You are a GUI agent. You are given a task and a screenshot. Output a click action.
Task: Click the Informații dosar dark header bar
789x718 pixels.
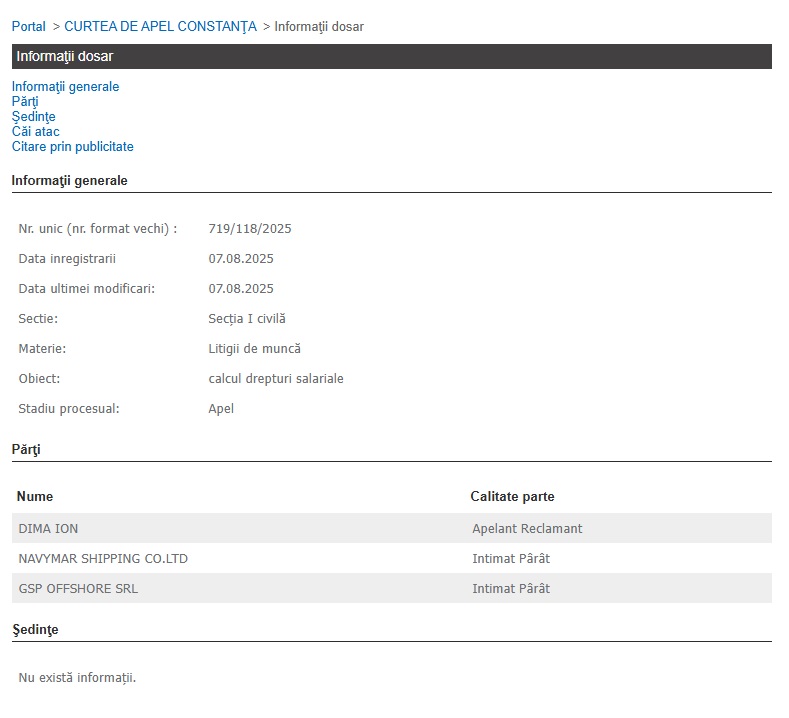click(x=391, y=56)
